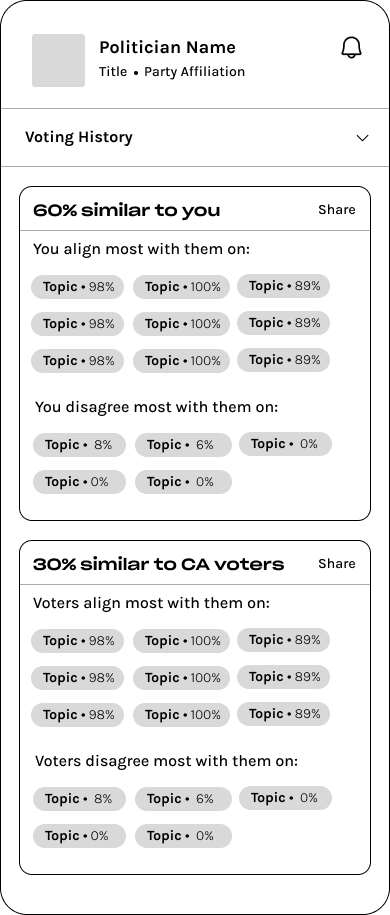
Task: Pick top-row Topic 98% under "You align most"
Action: point(78,287)
